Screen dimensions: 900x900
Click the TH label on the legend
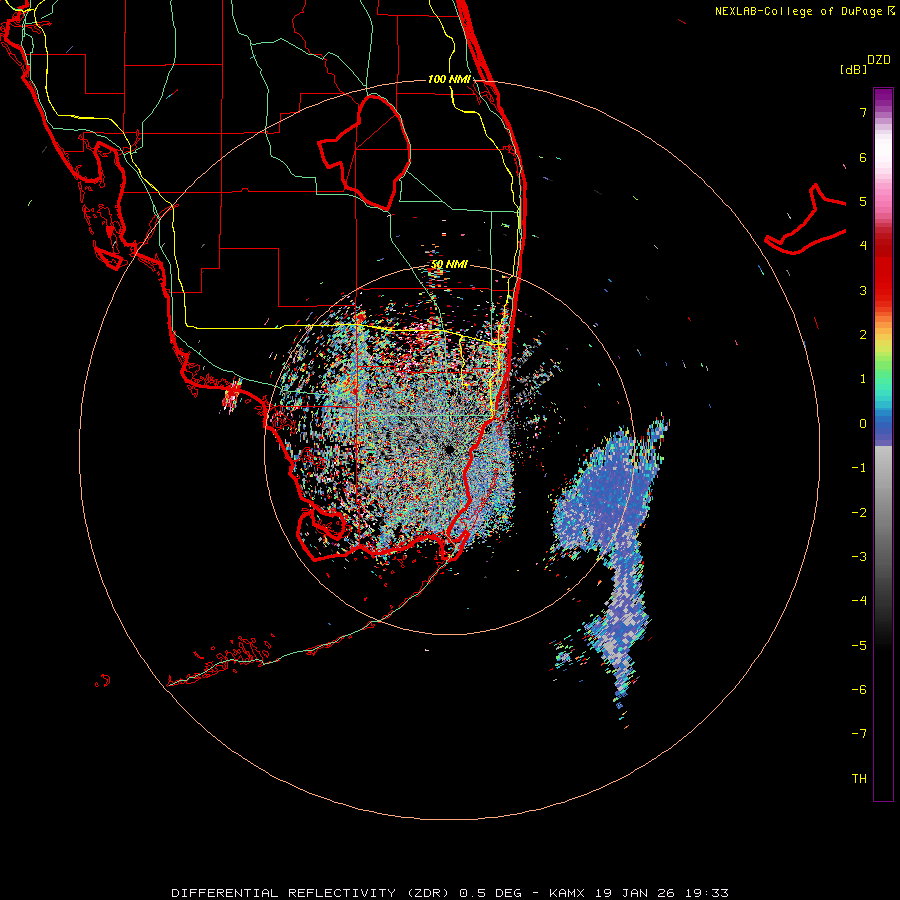click(x=859, y=778)
